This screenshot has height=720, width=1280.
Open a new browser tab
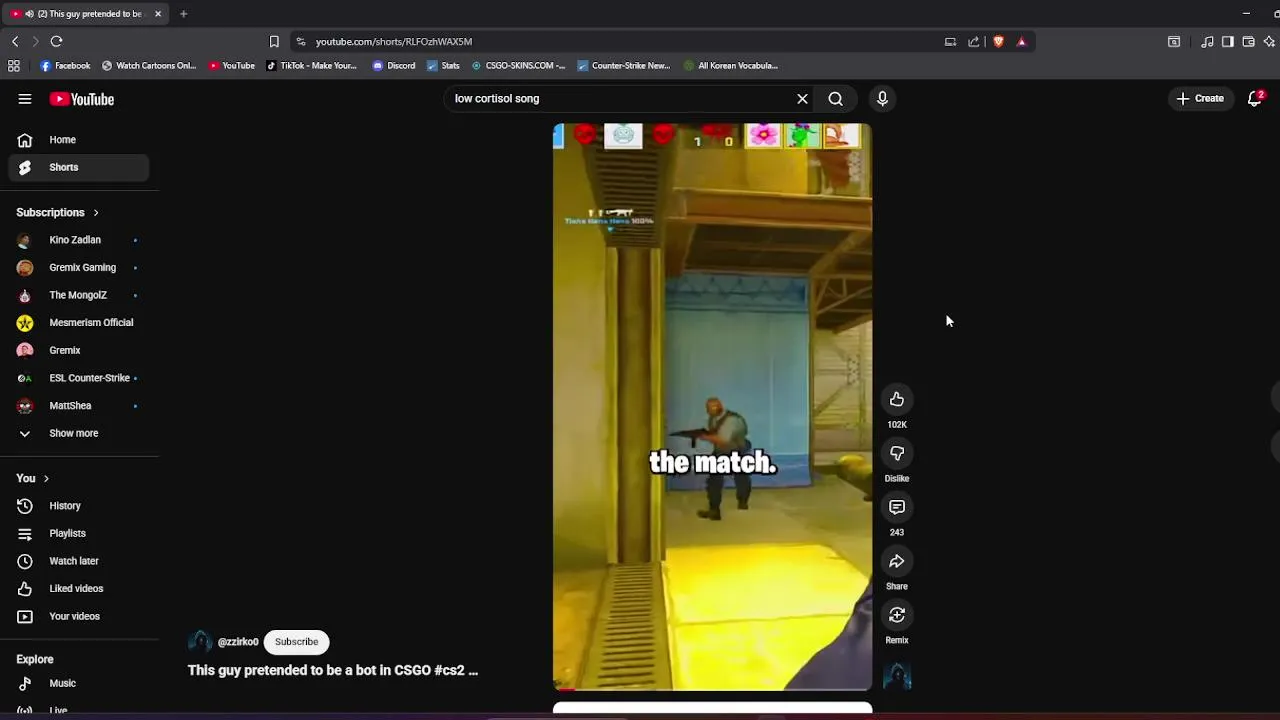pos(183,14)
